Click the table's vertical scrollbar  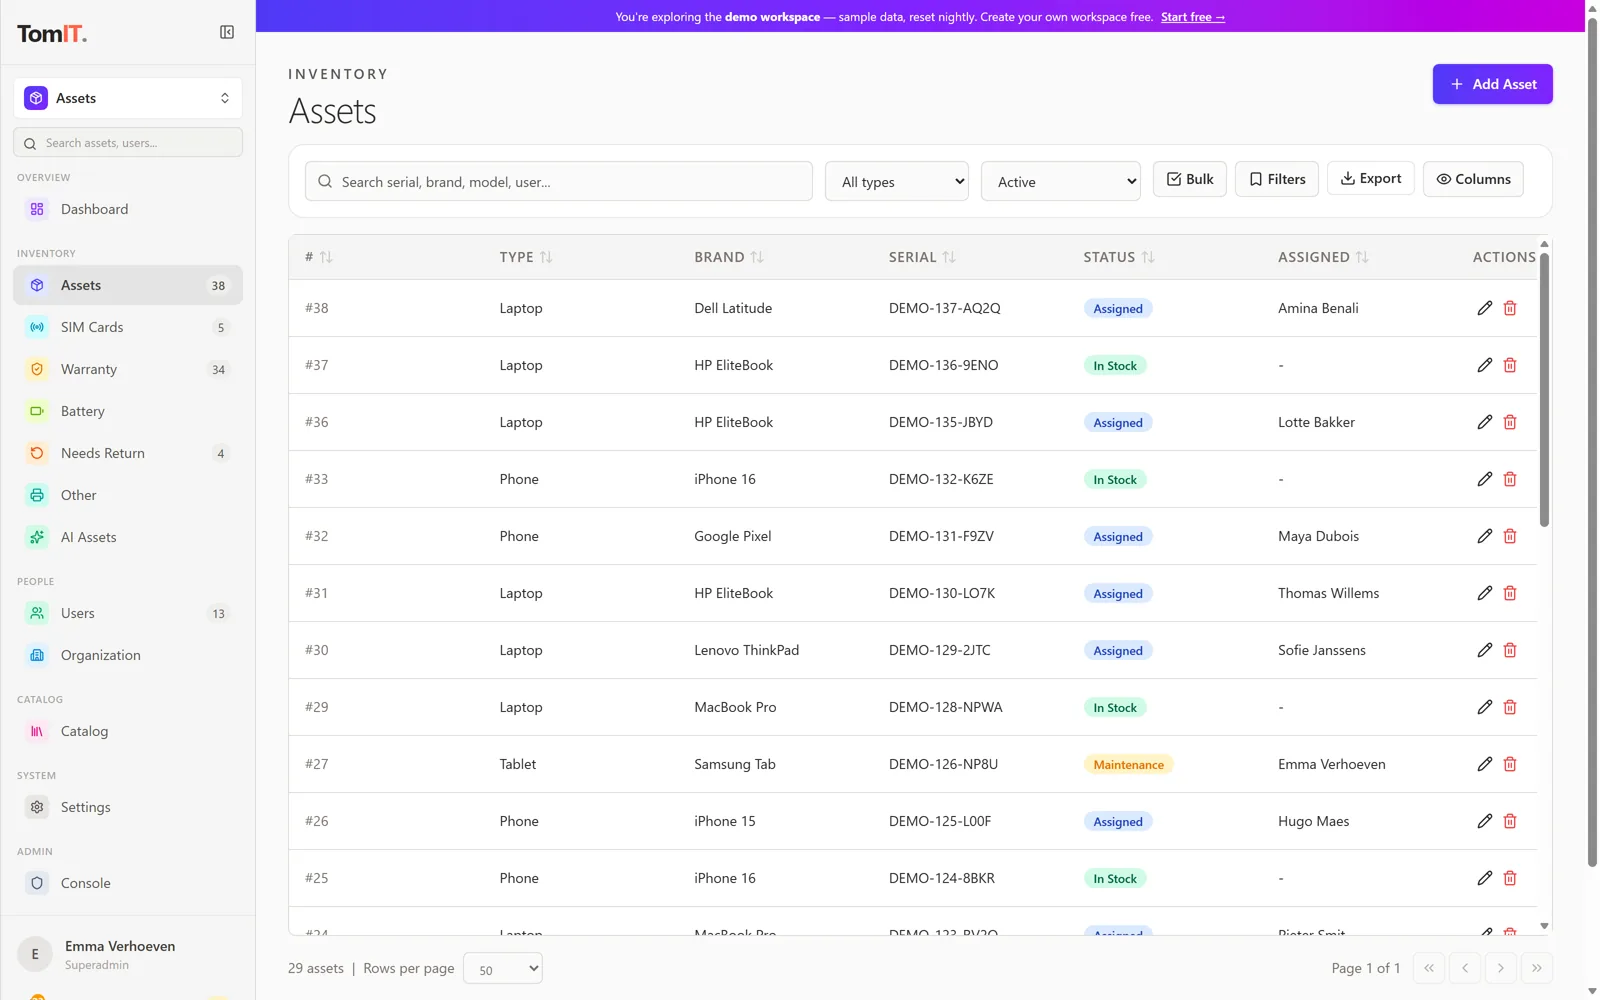tap(1544, 390)
